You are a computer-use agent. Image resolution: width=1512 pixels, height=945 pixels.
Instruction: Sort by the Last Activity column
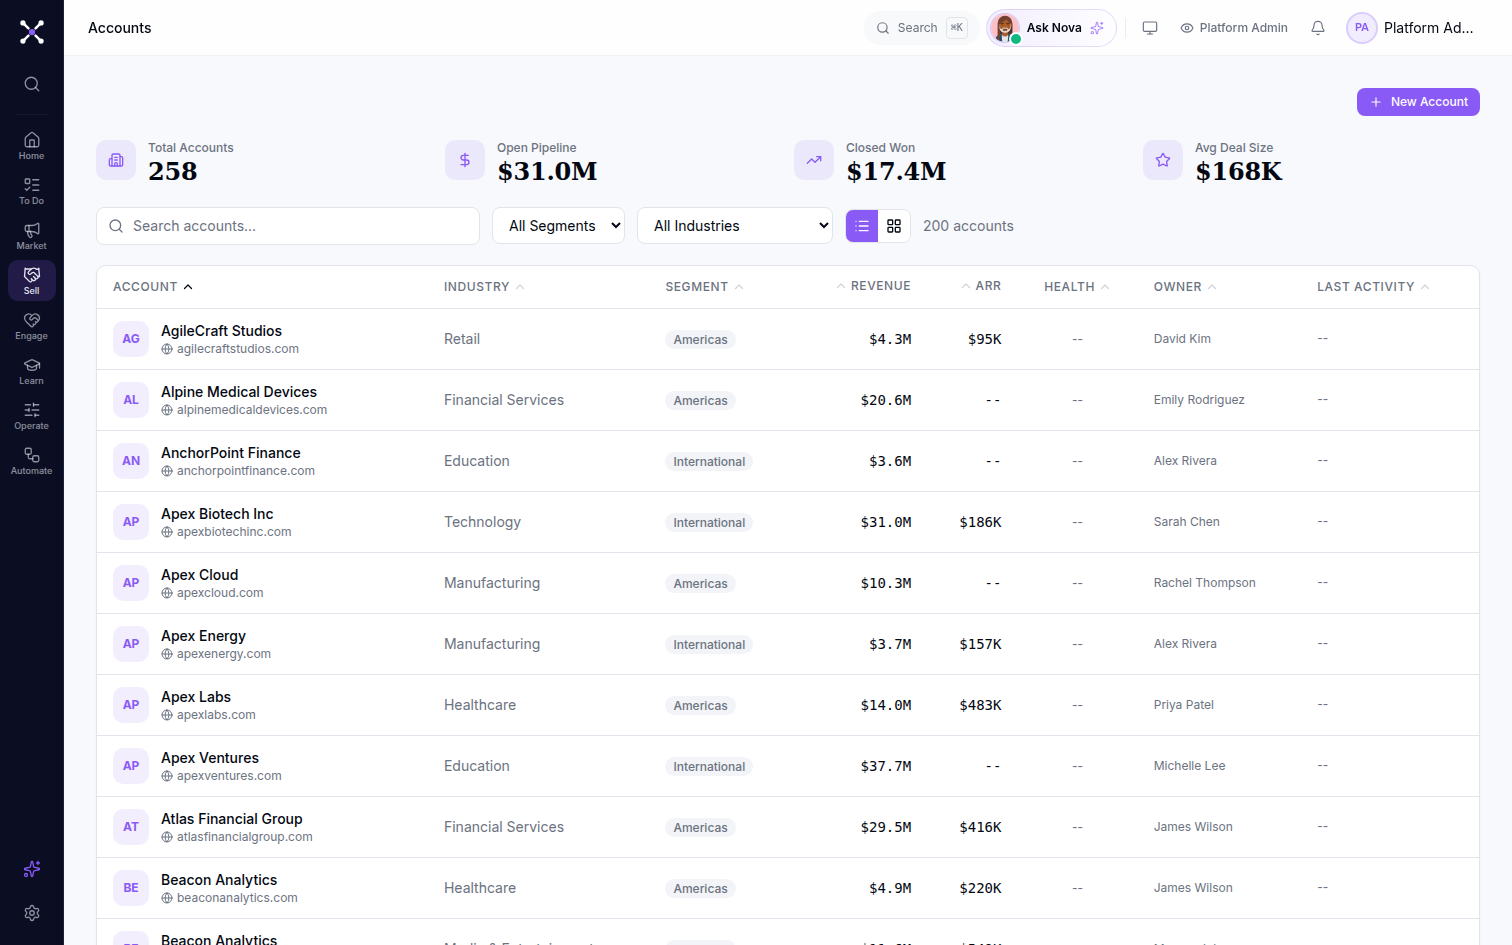point(1373,287)
